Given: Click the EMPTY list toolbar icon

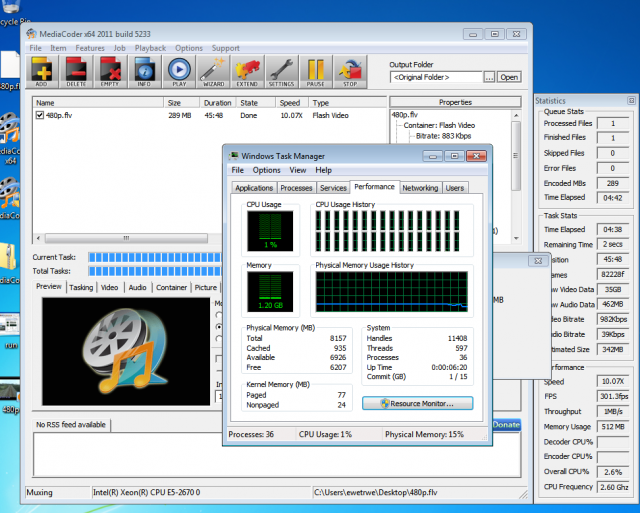Looking at the screenshot, I should [110, 71].
